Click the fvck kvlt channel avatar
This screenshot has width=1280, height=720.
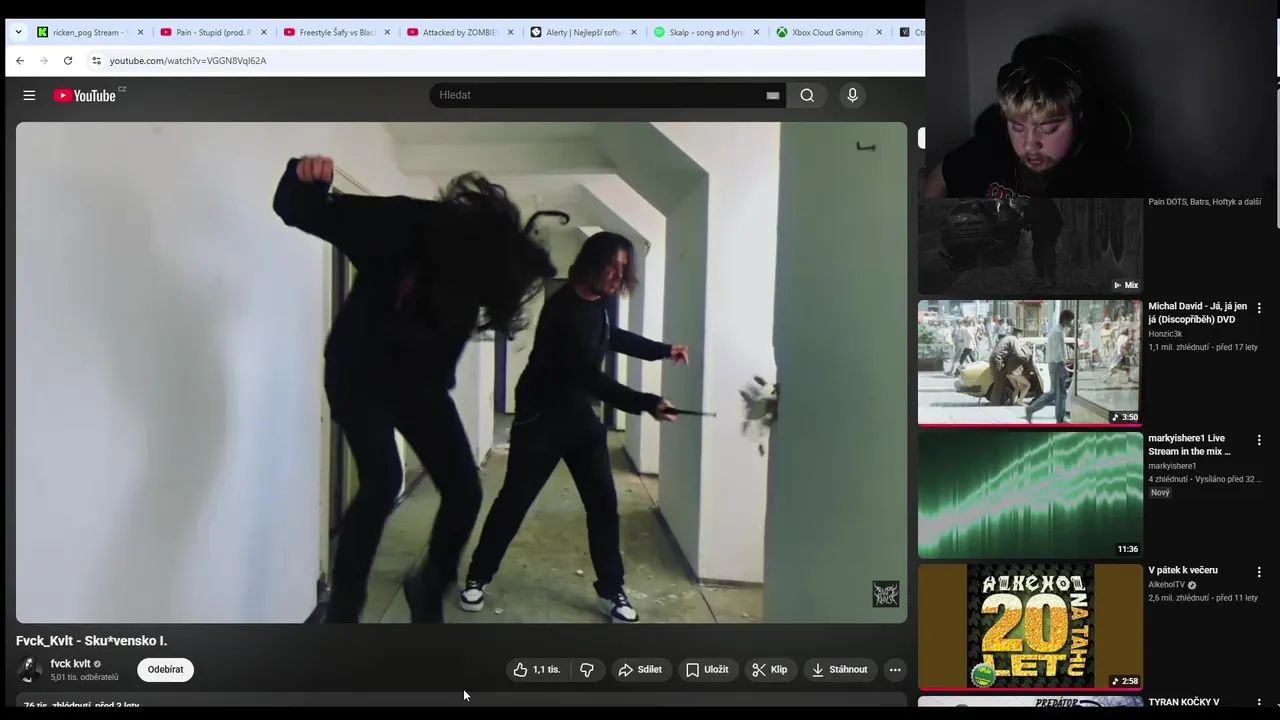click(x=30, y=669)
